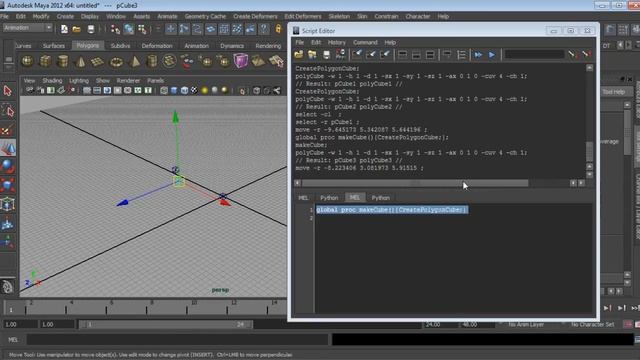Activate the Paint Selection tool

coord(8,129)
